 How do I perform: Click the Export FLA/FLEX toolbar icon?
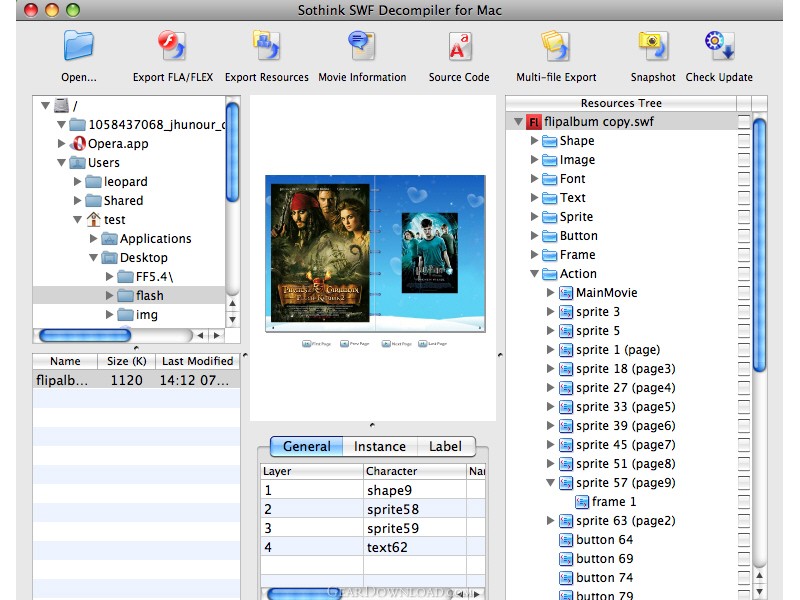click(x=172, y=46)
